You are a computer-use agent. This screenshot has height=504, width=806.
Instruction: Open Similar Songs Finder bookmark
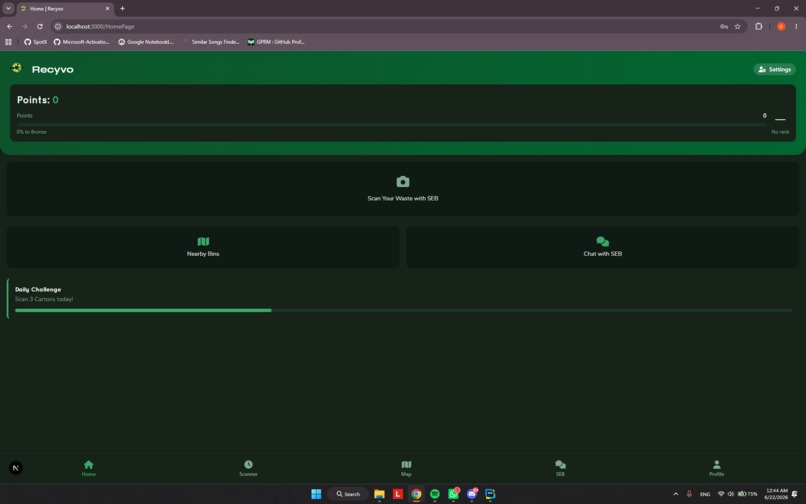211,42
